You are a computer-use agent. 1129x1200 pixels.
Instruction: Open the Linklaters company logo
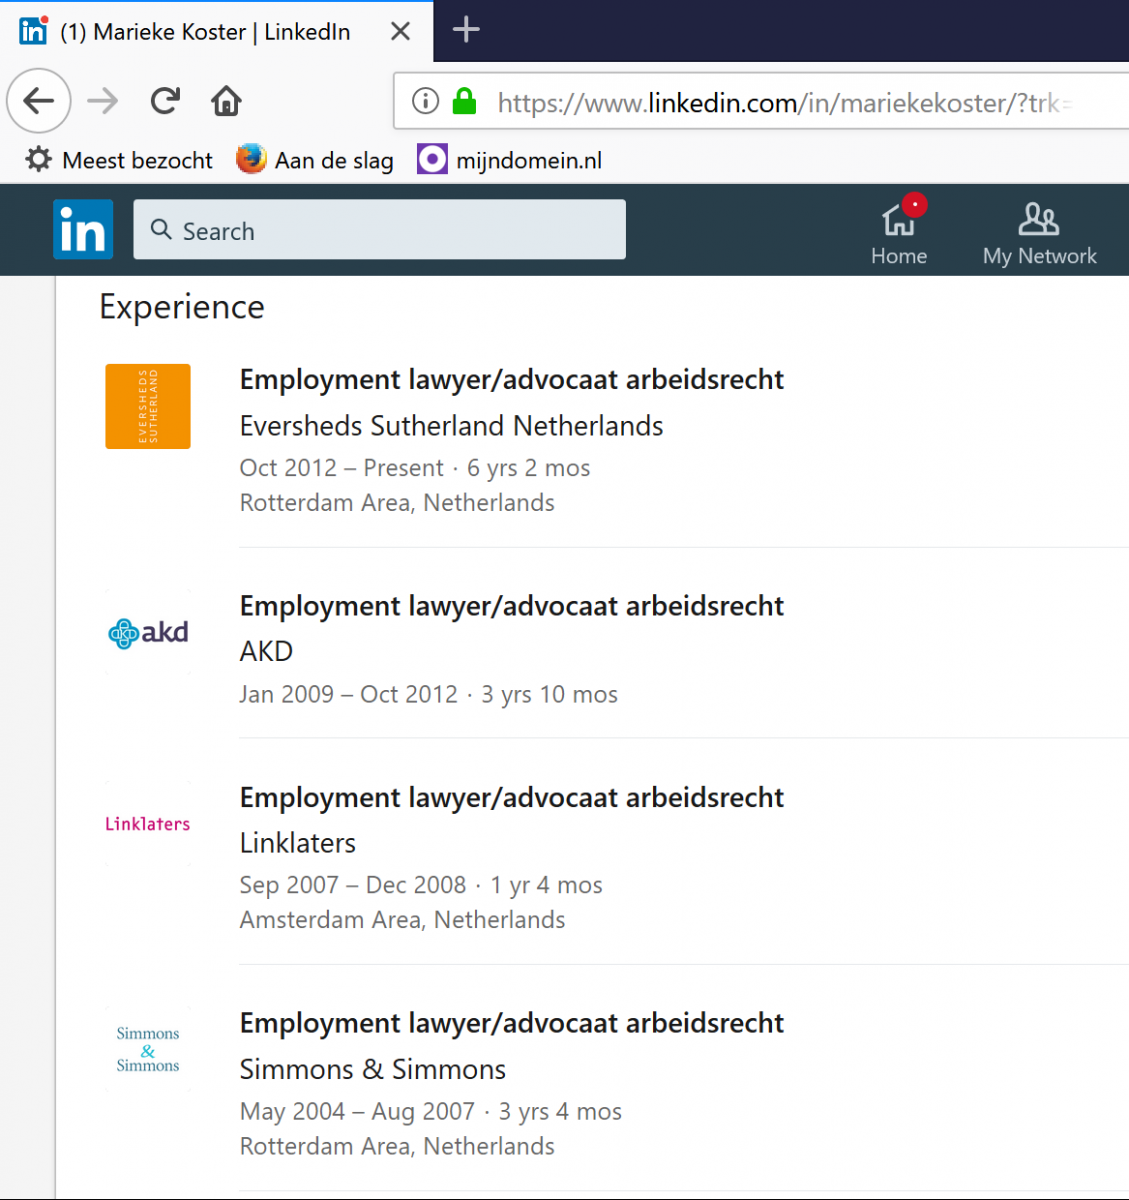point(147,823)
